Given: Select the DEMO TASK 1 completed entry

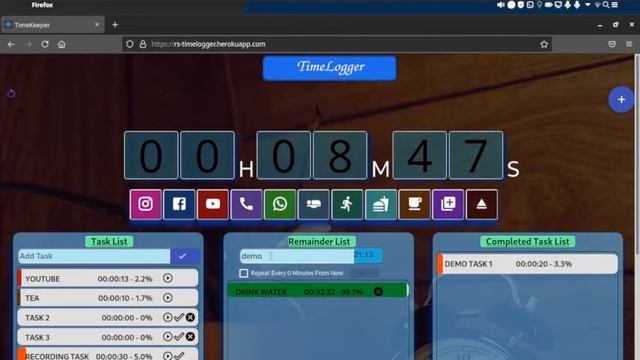Looking at the screenshot, I should coord(527,264).
